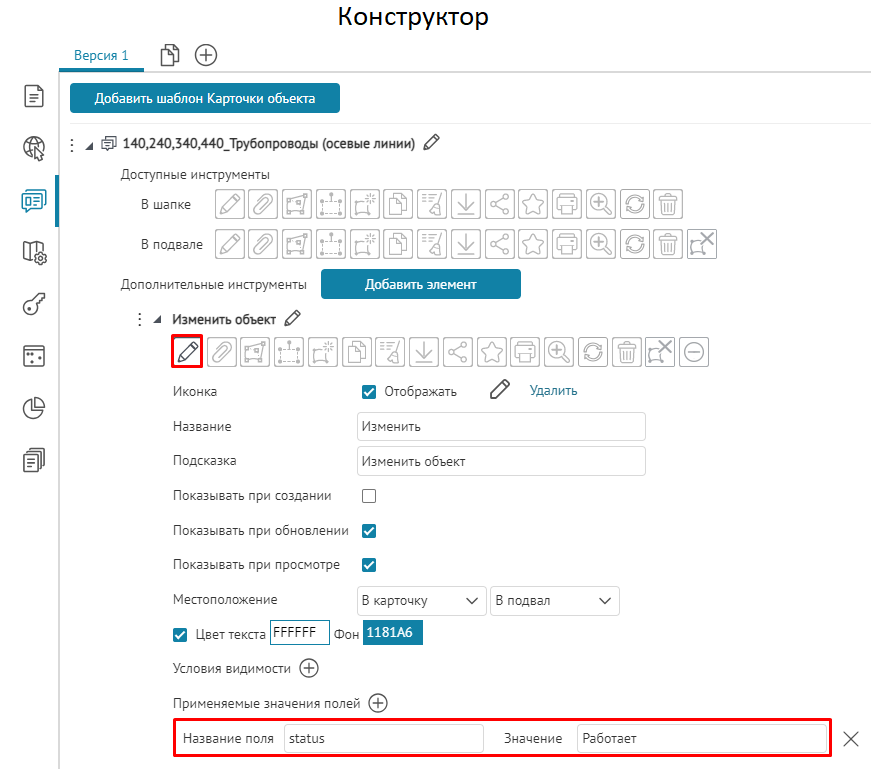Switch to the Версия 1 tab

tap(101, 56)
